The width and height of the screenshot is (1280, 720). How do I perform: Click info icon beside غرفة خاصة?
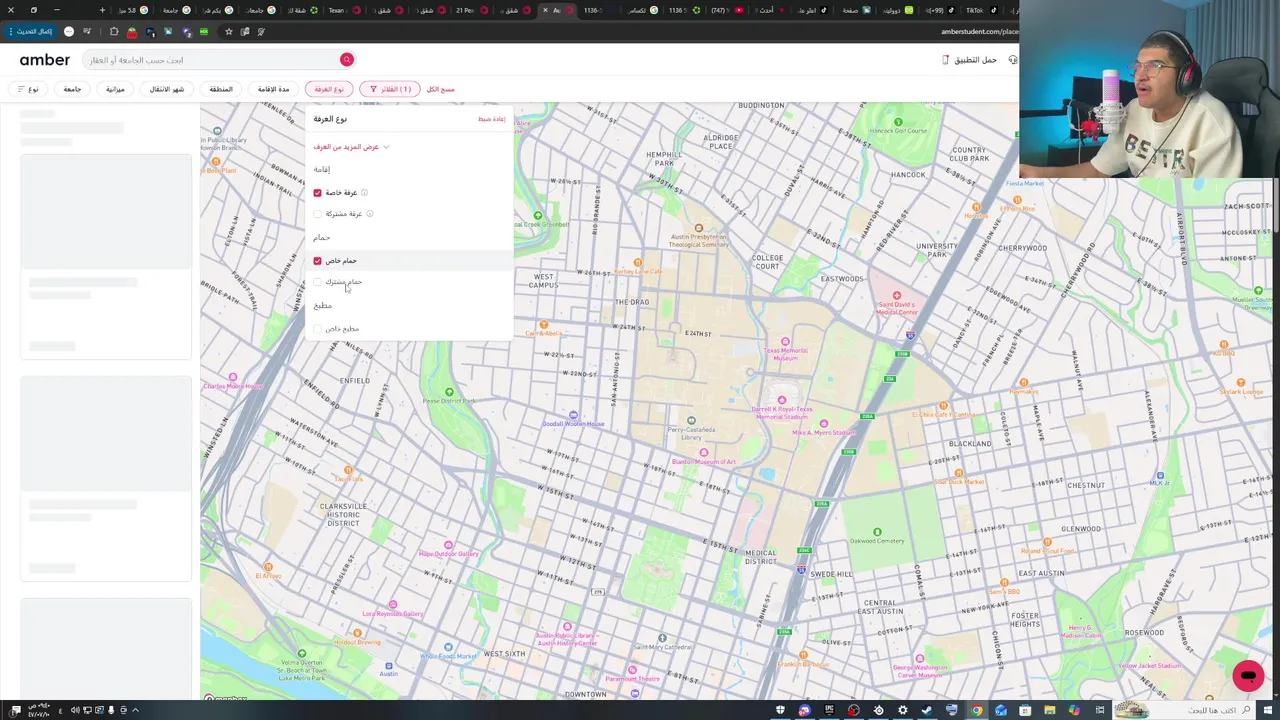click(x=364, y=192)
